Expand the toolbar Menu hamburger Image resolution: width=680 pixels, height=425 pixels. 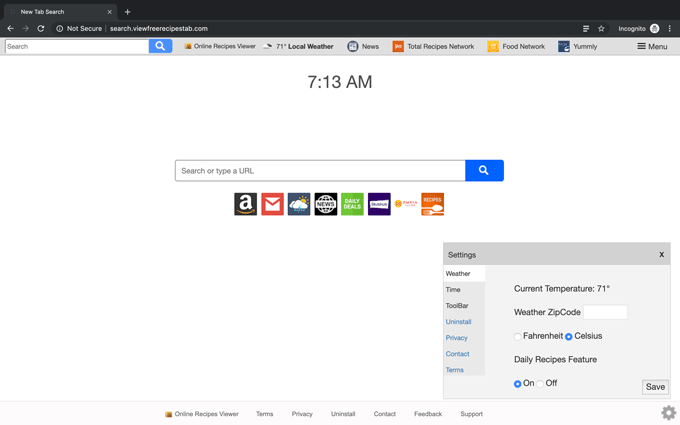(x=652, y=46)
